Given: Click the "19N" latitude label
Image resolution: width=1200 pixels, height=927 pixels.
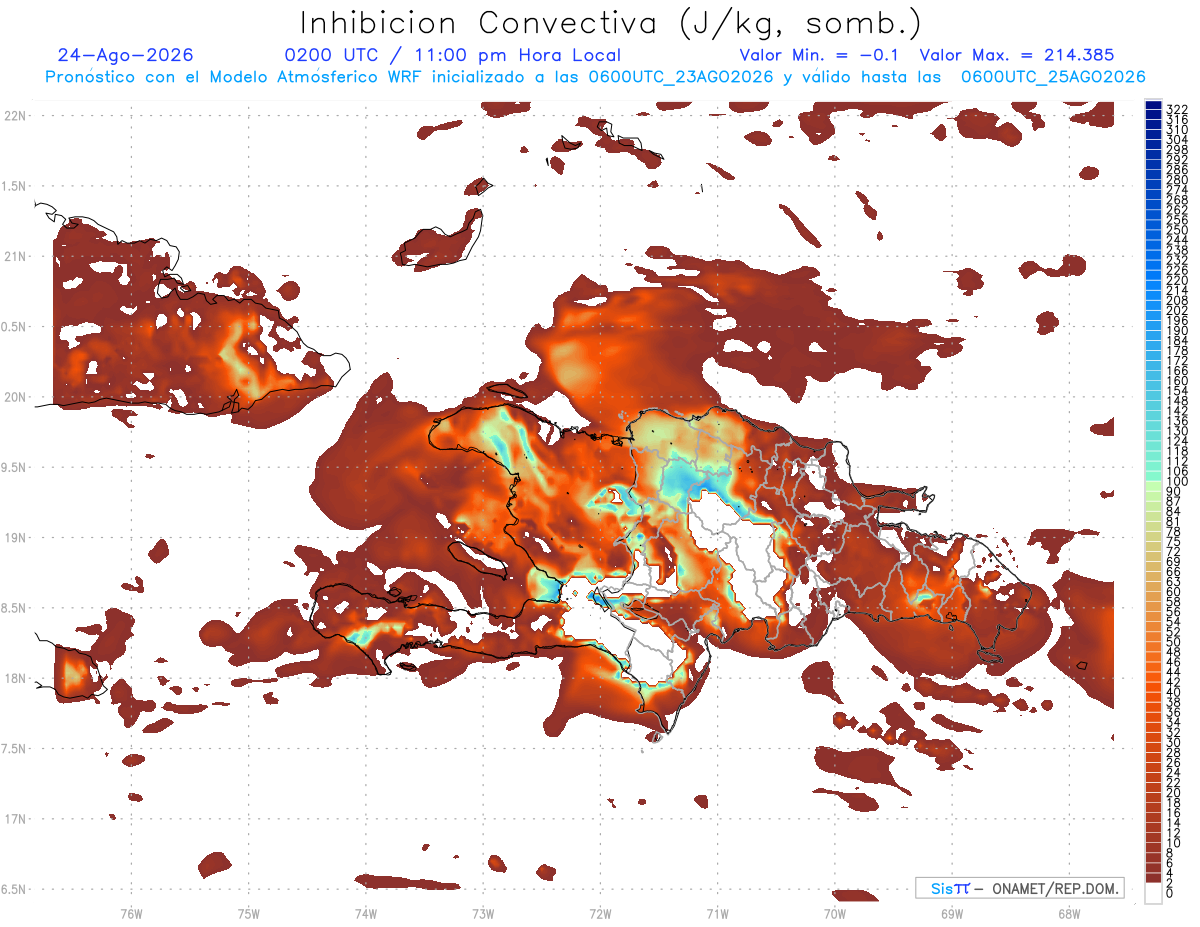Looking at the screenshot, I should tap(15, 538).
